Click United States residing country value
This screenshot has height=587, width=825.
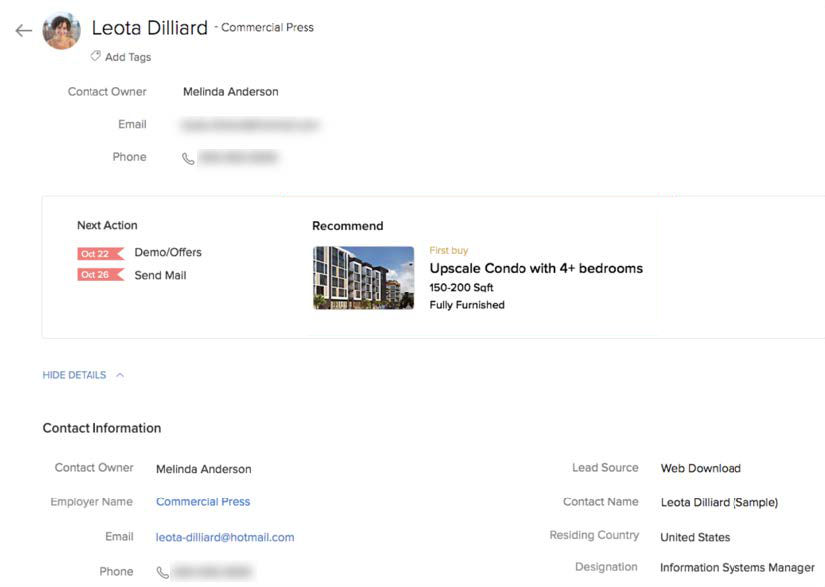[695, 537]
